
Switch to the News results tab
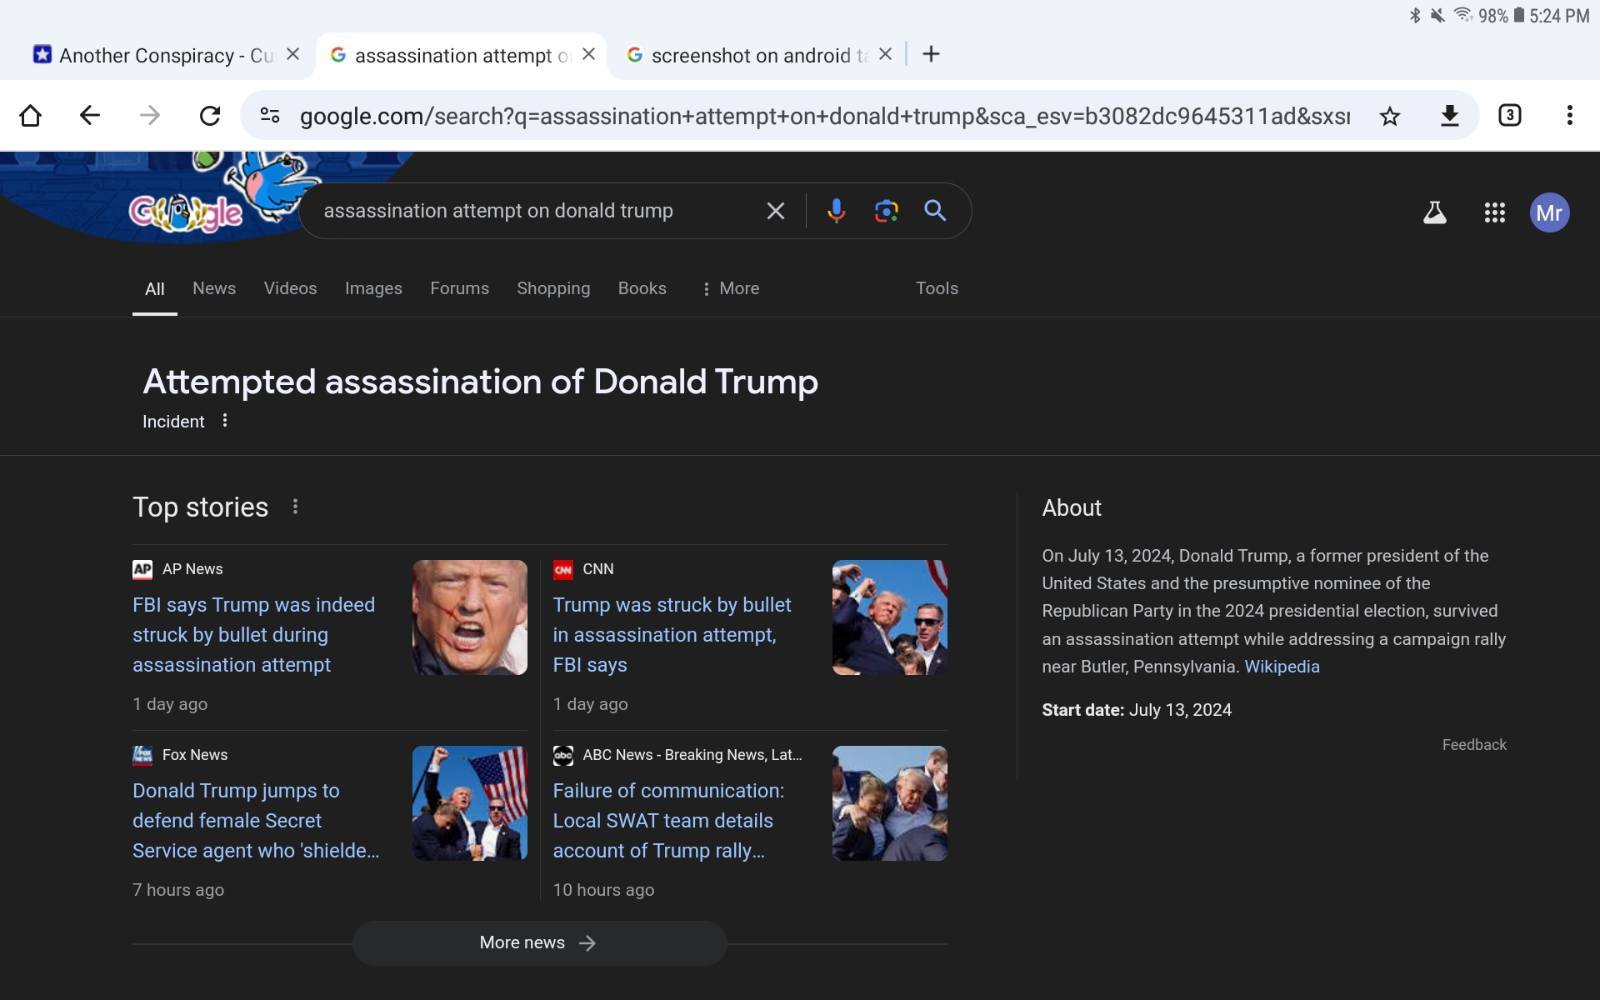[x=214, y=288]
